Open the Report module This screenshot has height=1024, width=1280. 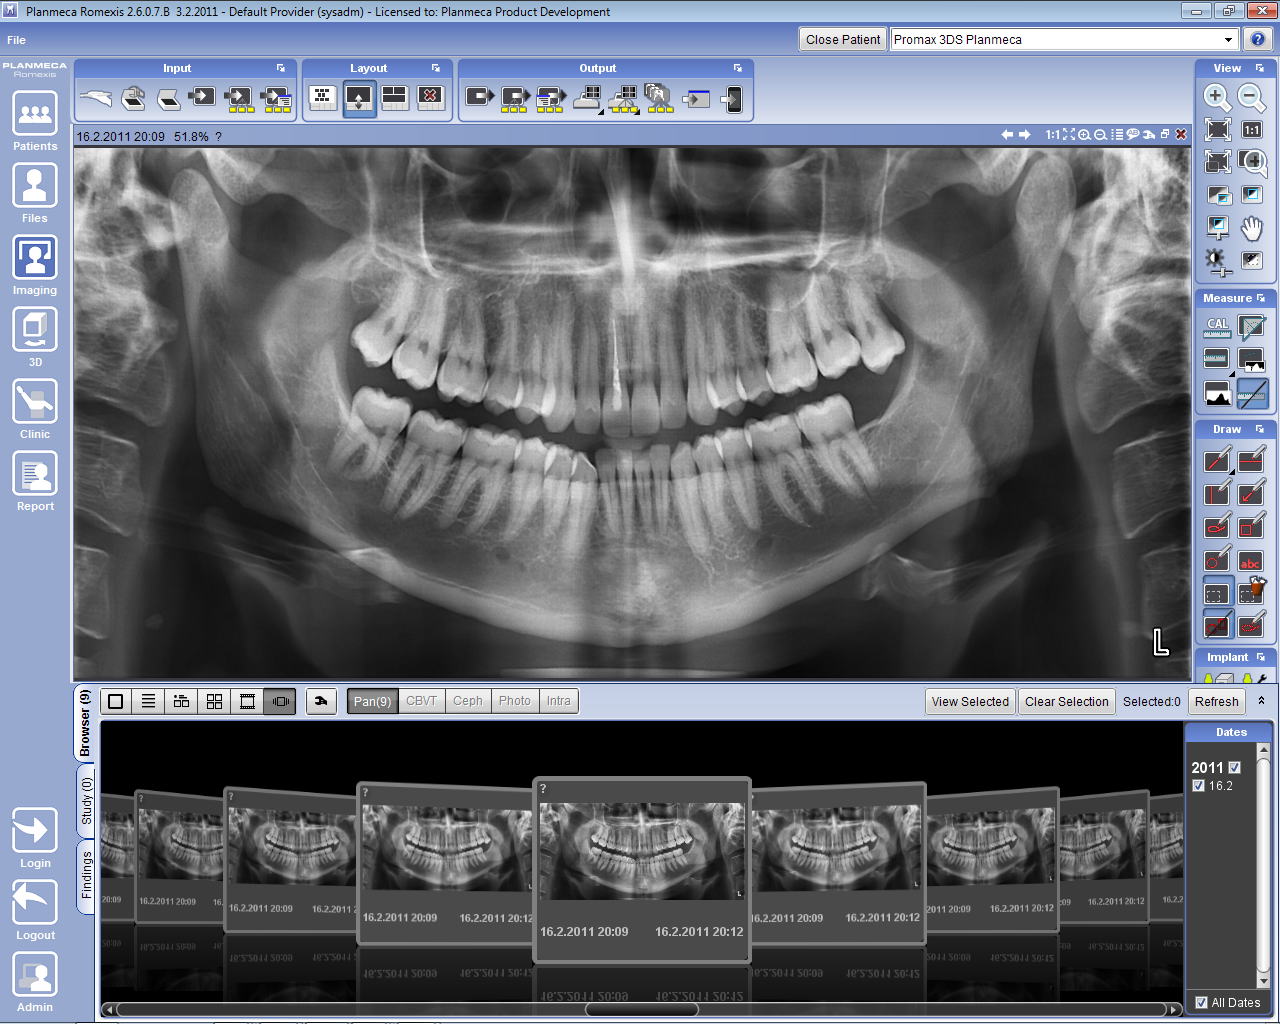(35, 474)
